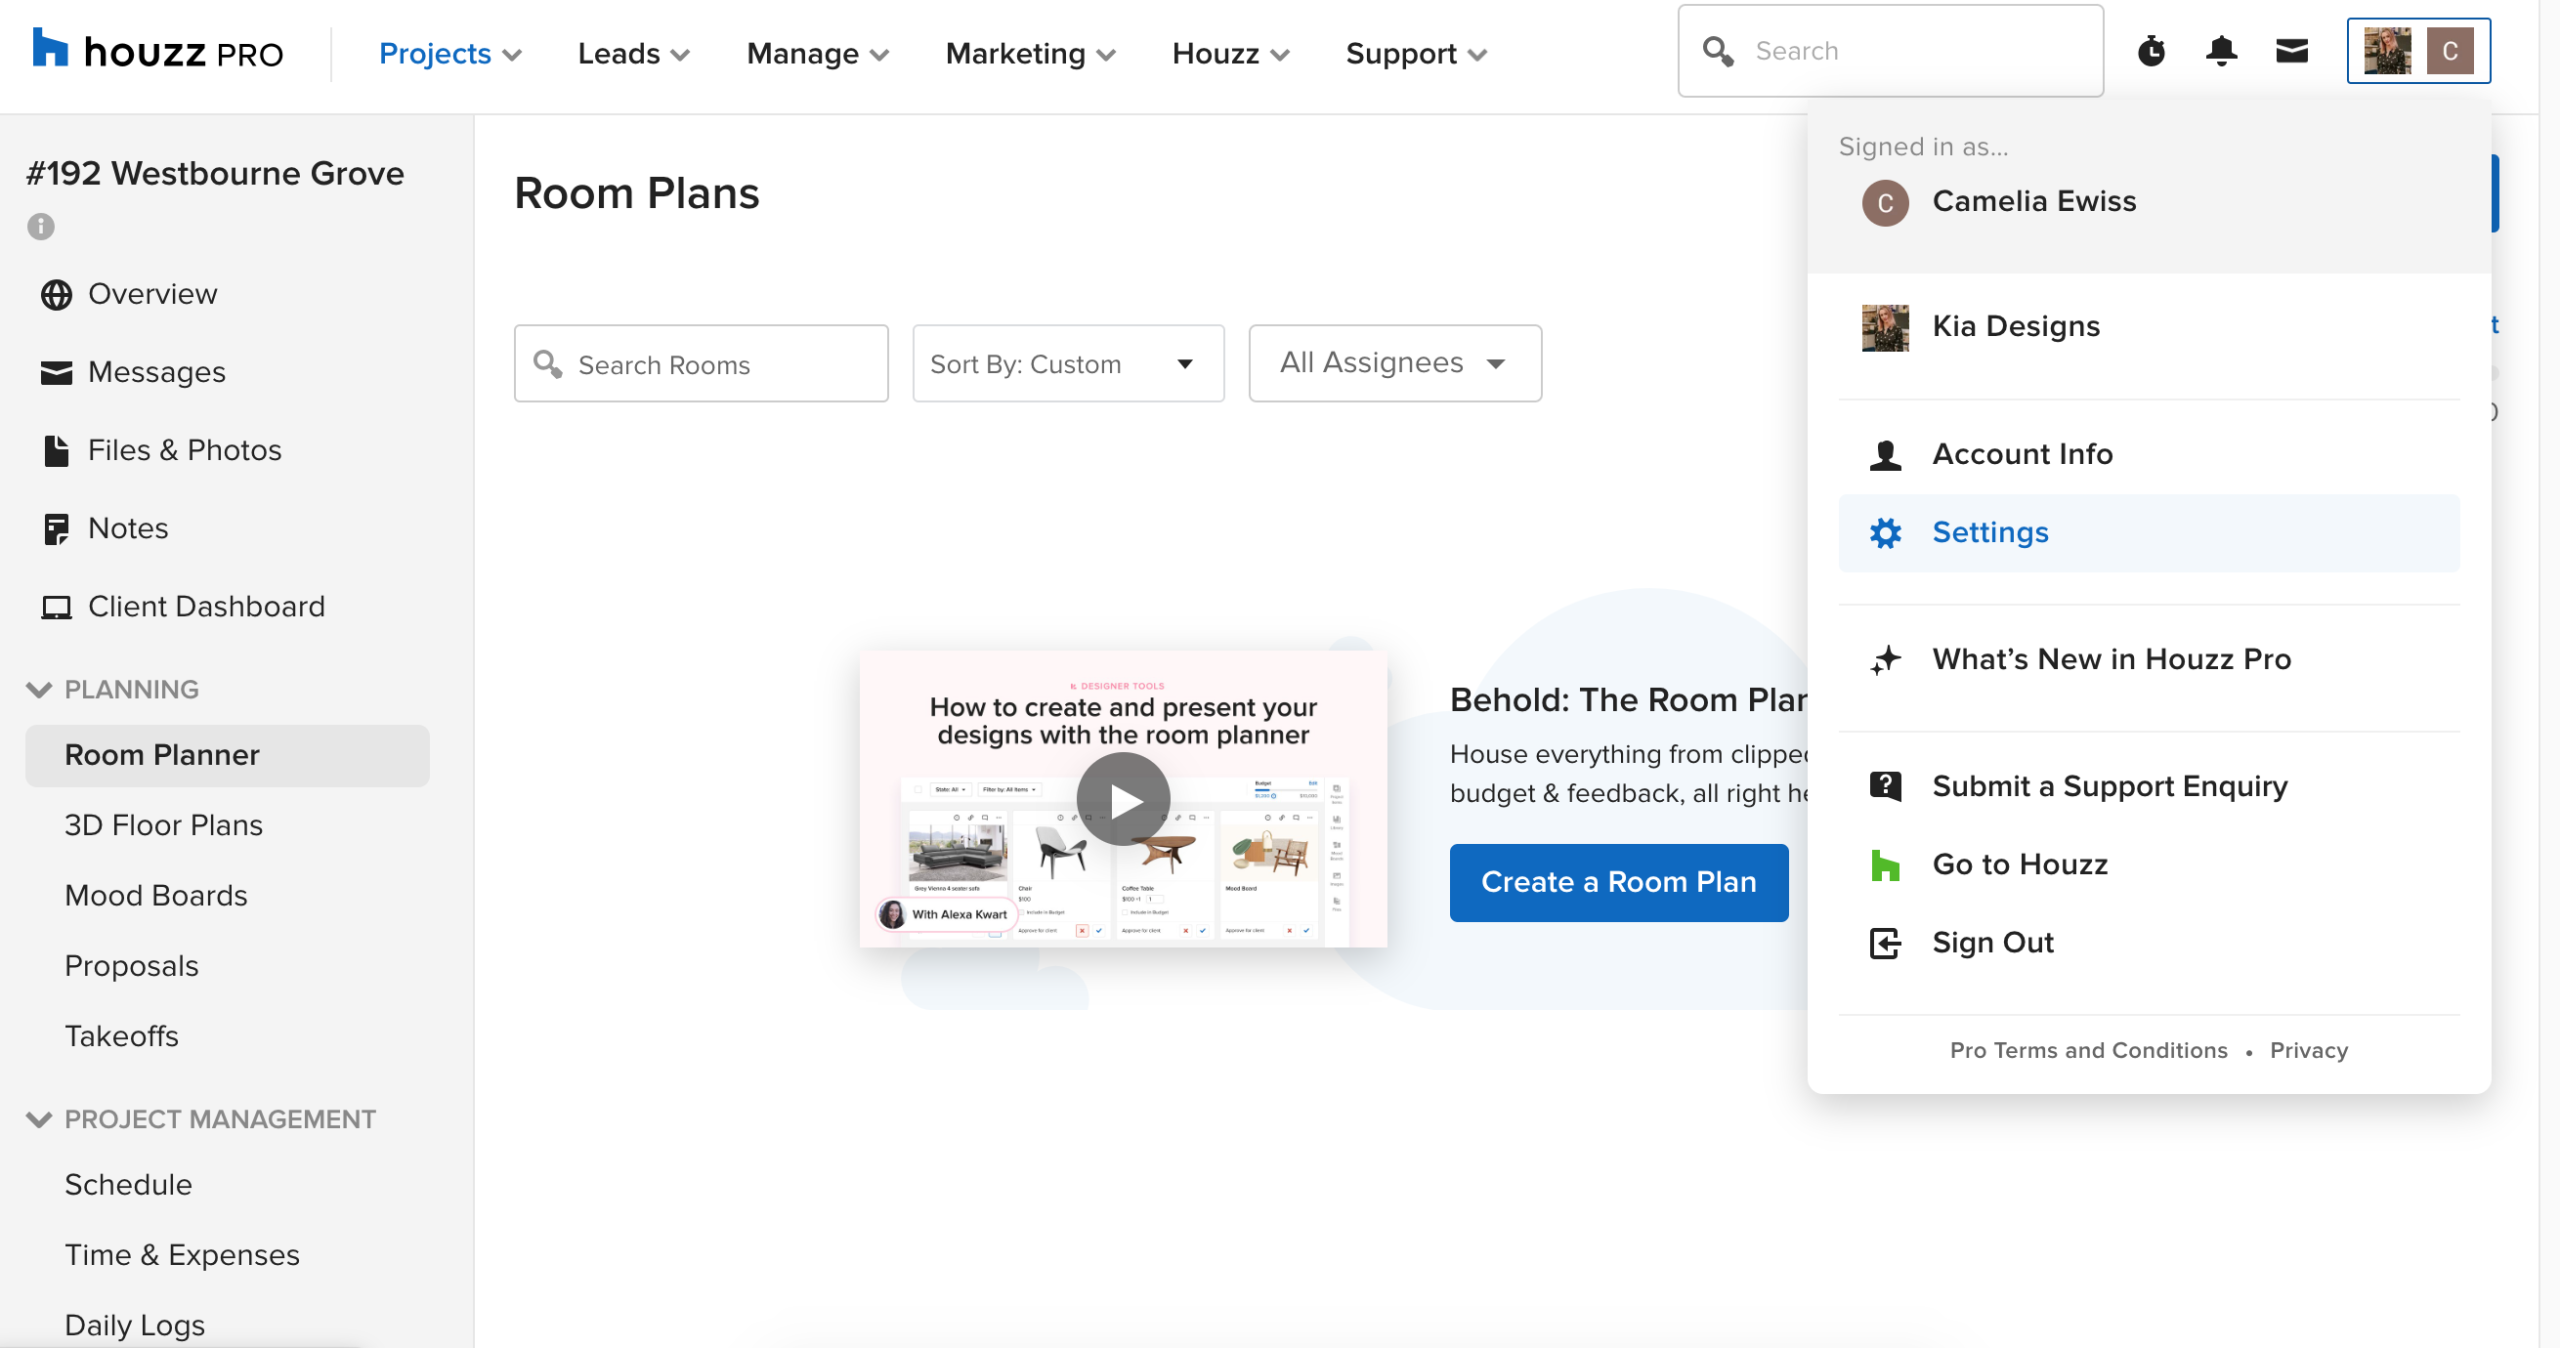Click the timer stopwatch icon in header
Image resolution: width=2560 pixels, height=1348 pixels.
[x=2151, y=51]
